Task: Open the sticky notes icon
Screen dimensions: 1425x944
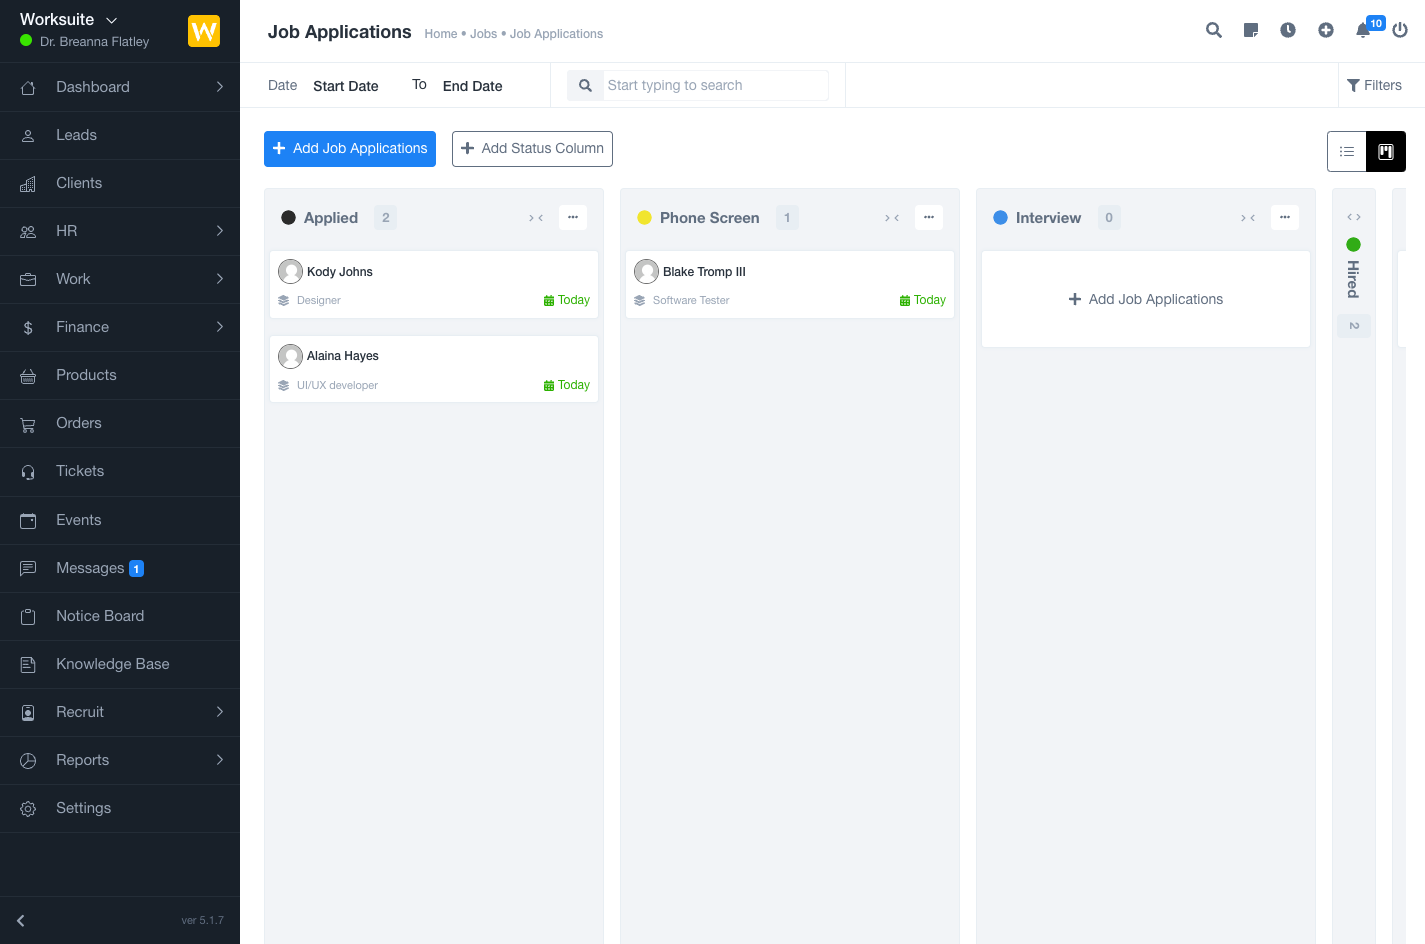Action: point(1250,30)
